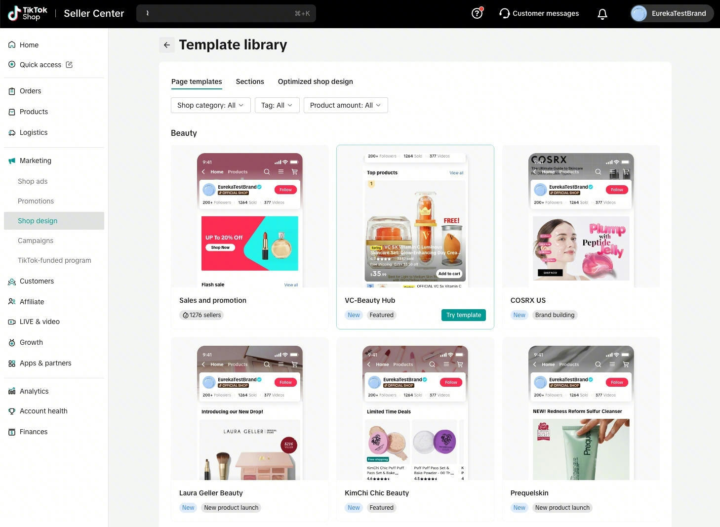Click the LIVE & video camera icon

click(12, 322)
